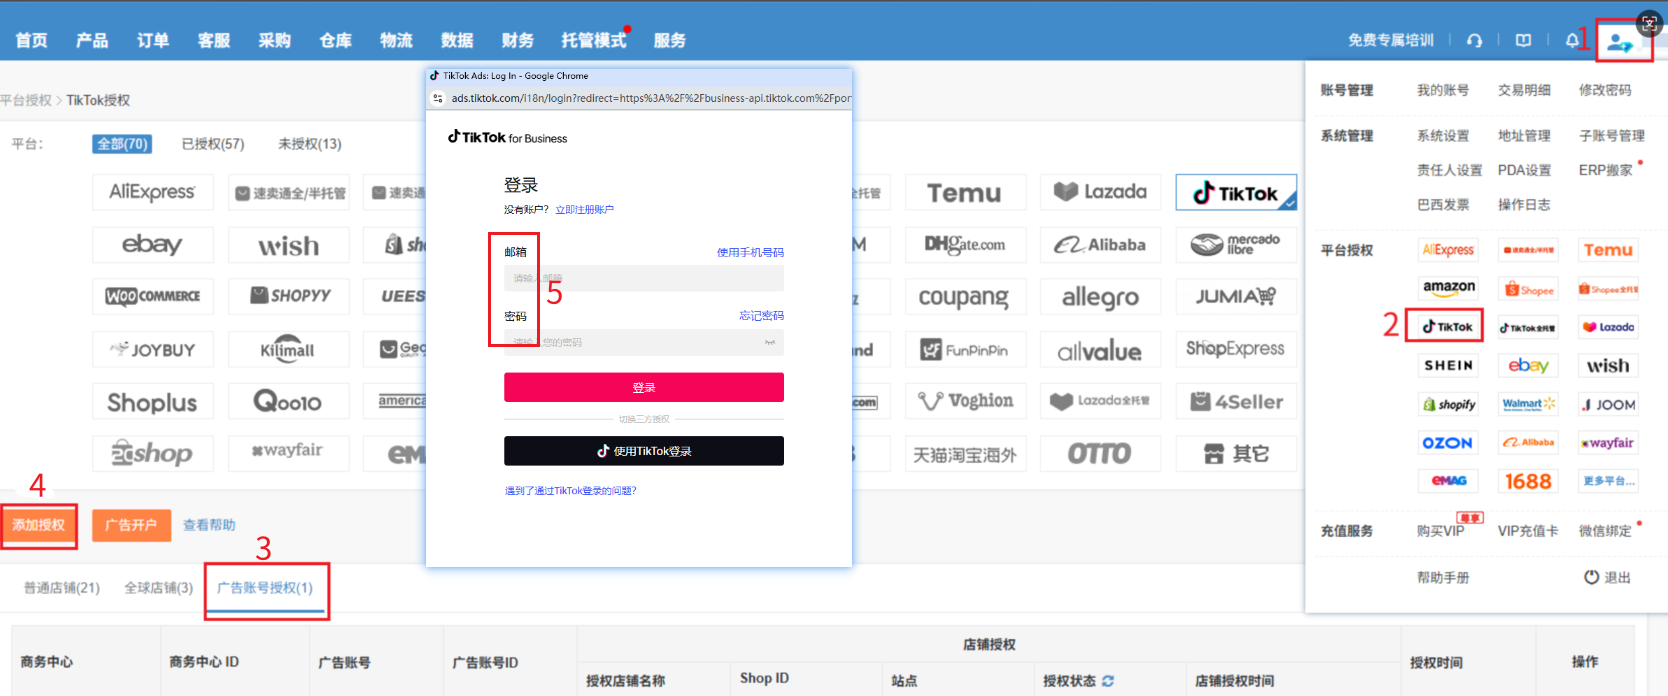
Task: Open OZON in the account dropdown menu
Action: [1448, 443]
